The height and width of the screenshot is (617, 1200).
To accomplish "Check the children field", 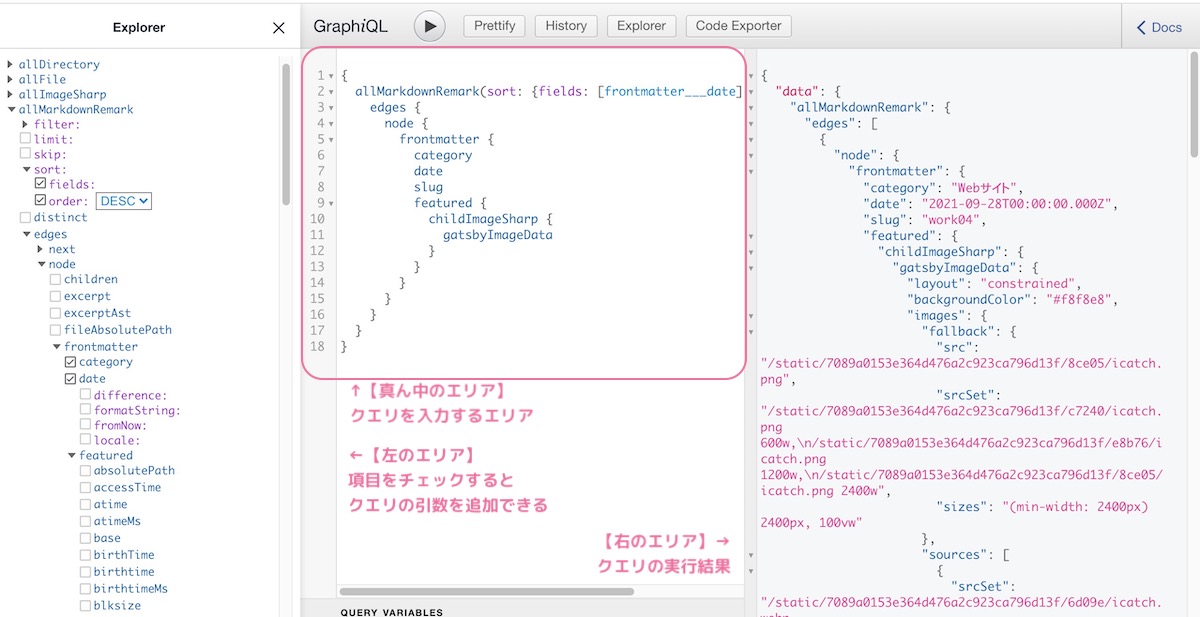I will point(56,279).
